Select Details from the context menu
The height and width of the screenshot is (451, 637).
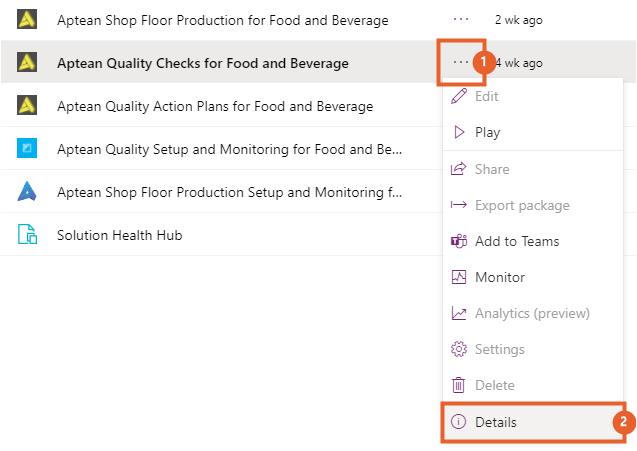(x=496, y=422)
